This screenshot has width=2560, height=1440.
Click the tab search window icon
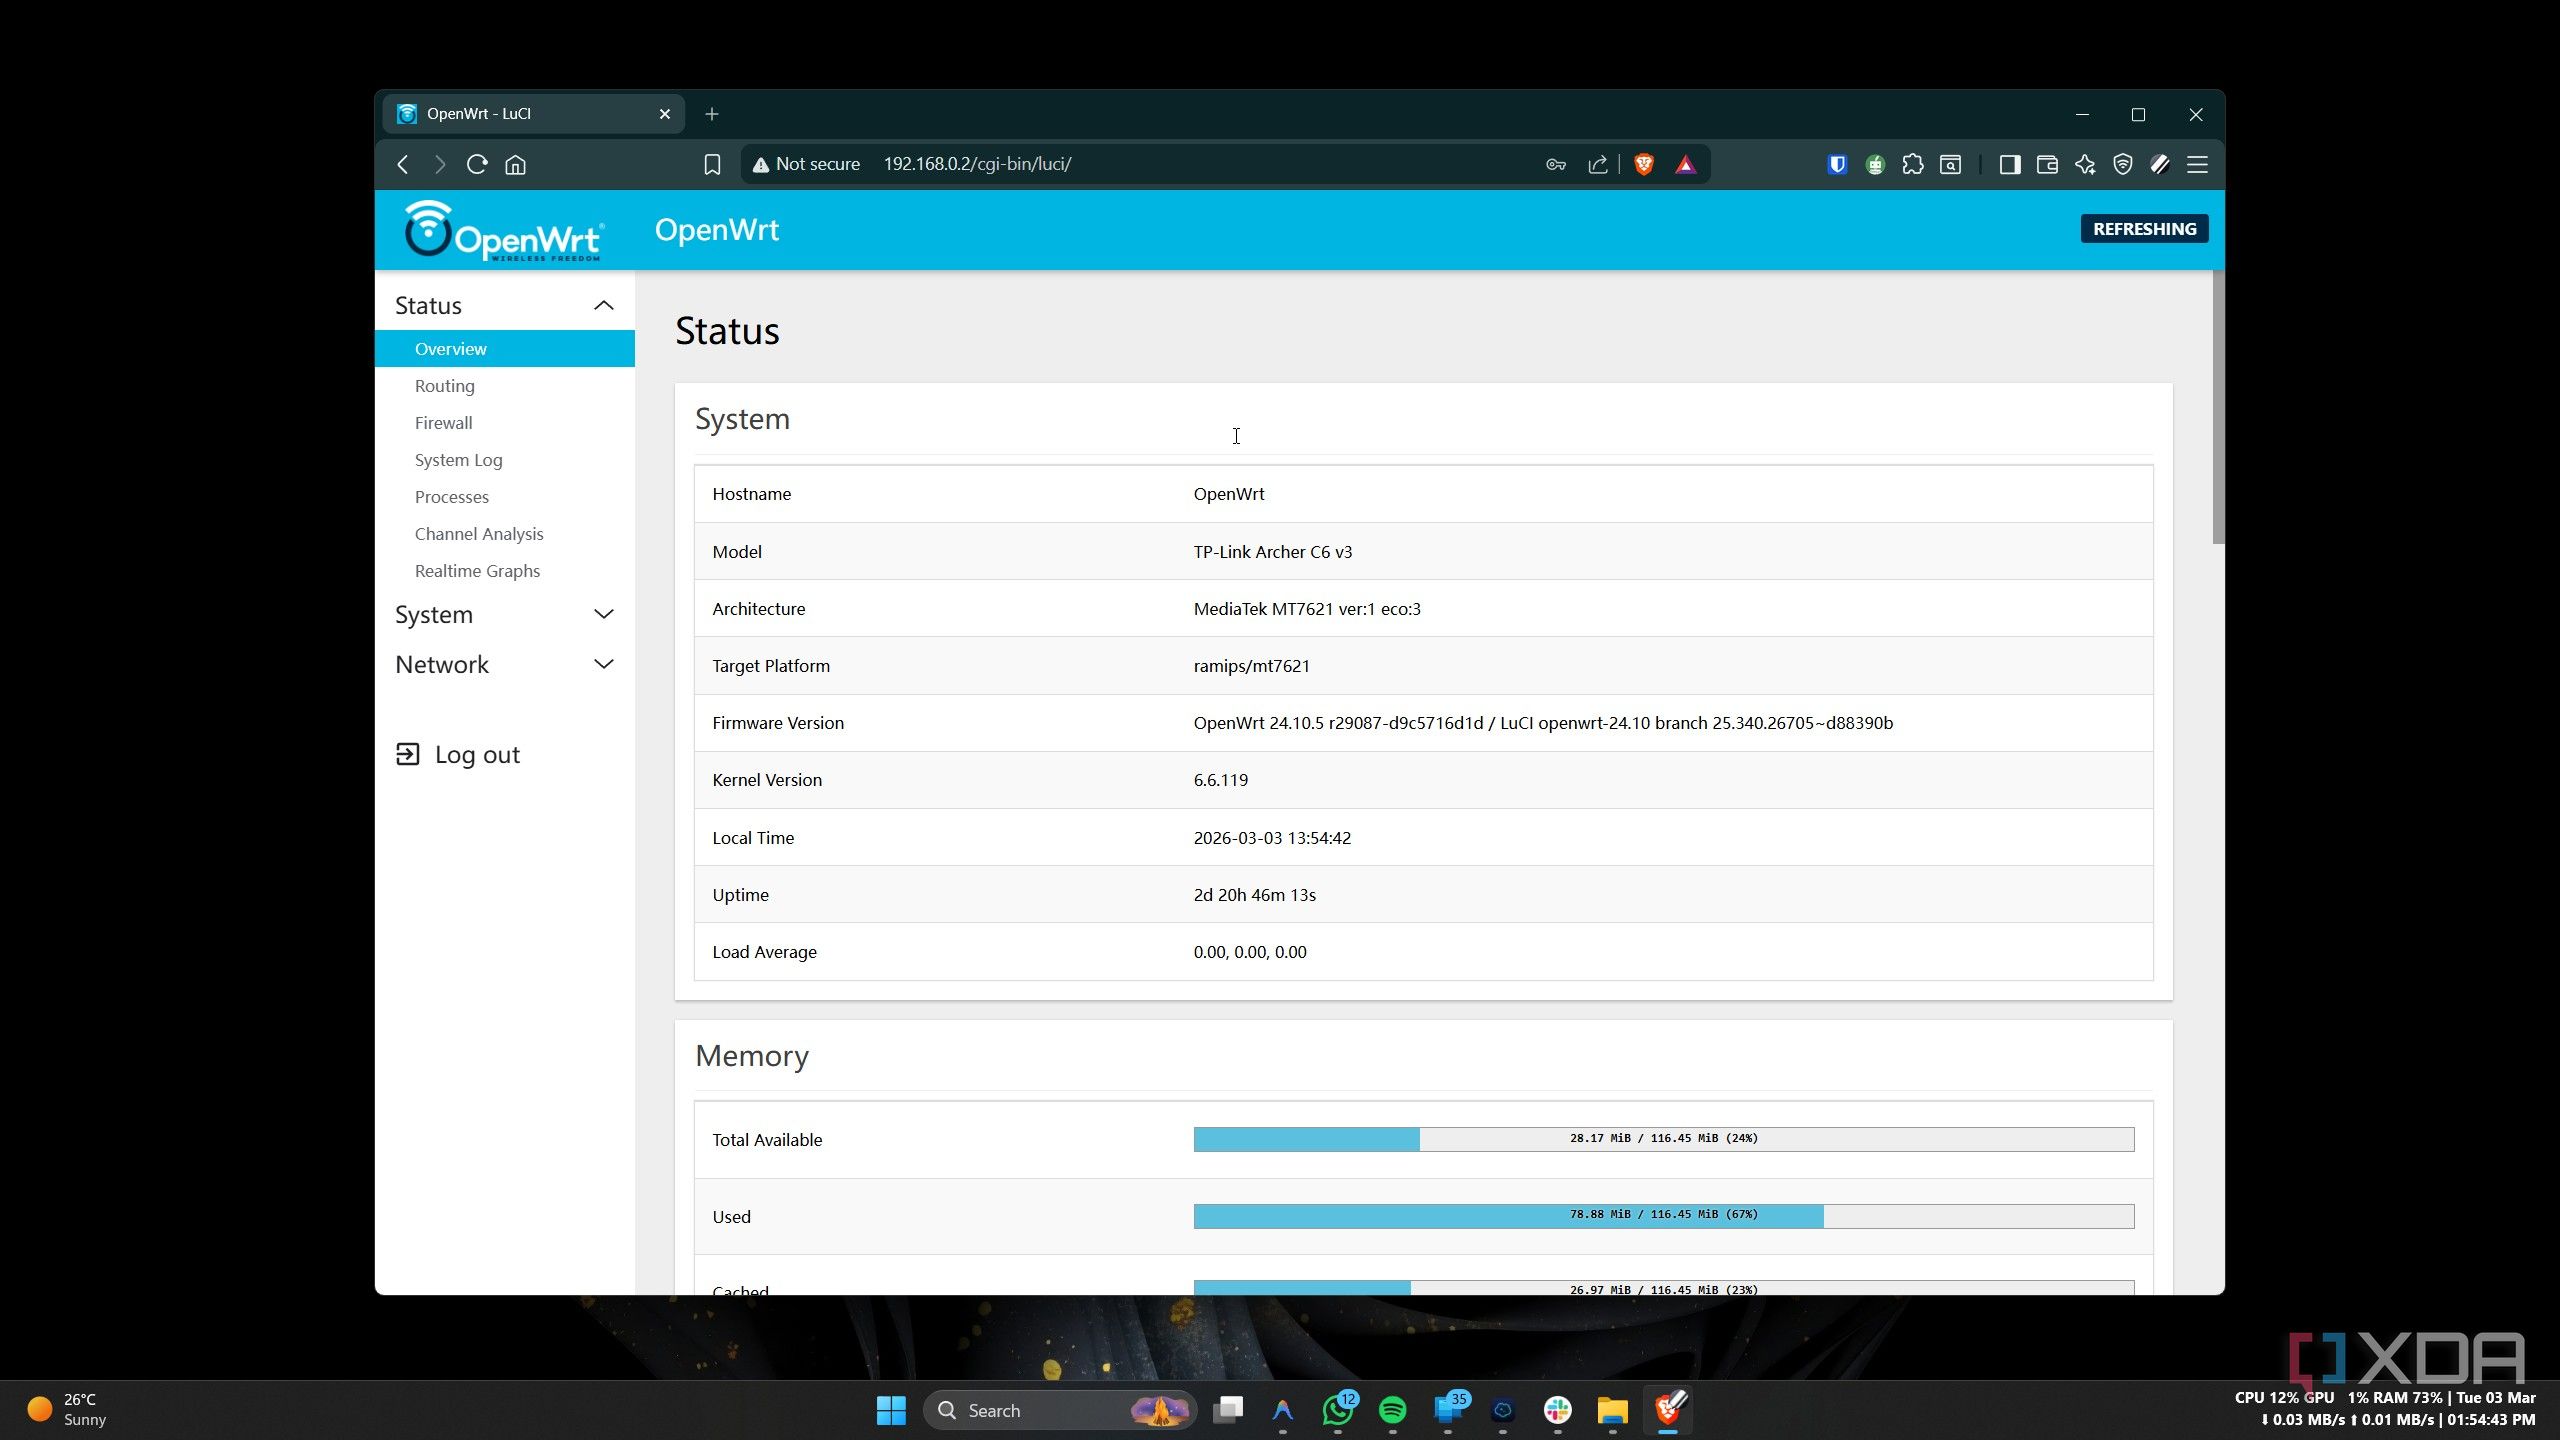click(x=1951, y=164)
